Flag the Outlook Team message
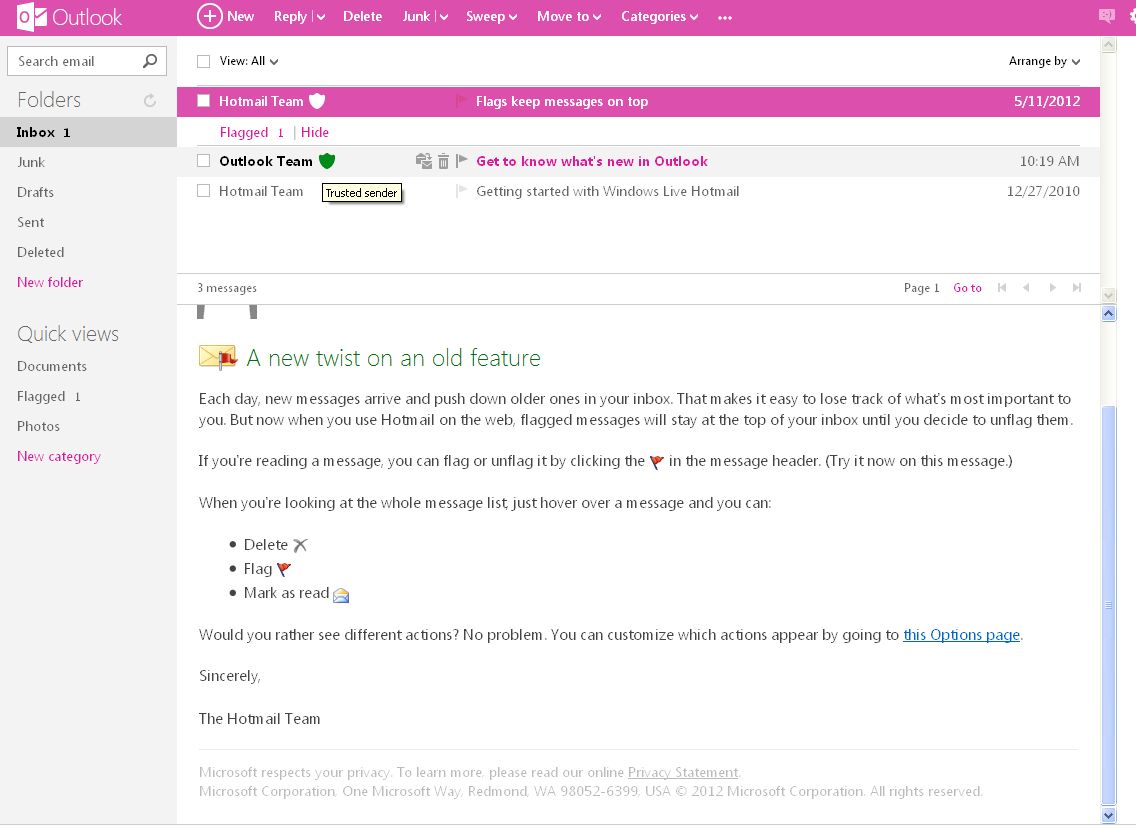Screen dimensions: 1136x834 coord(462,161)
